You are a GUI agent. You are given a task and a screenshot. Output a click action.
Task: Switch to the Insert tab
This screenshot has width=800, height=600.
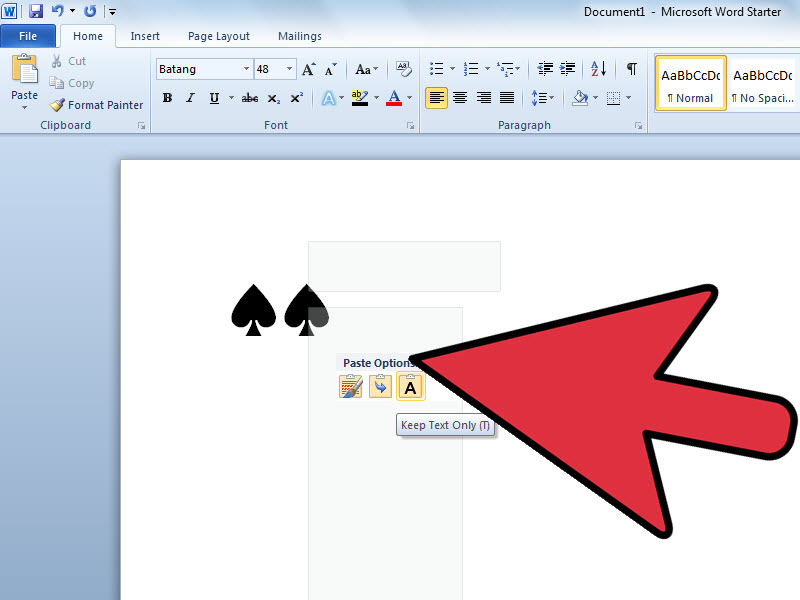pos(145,36)
